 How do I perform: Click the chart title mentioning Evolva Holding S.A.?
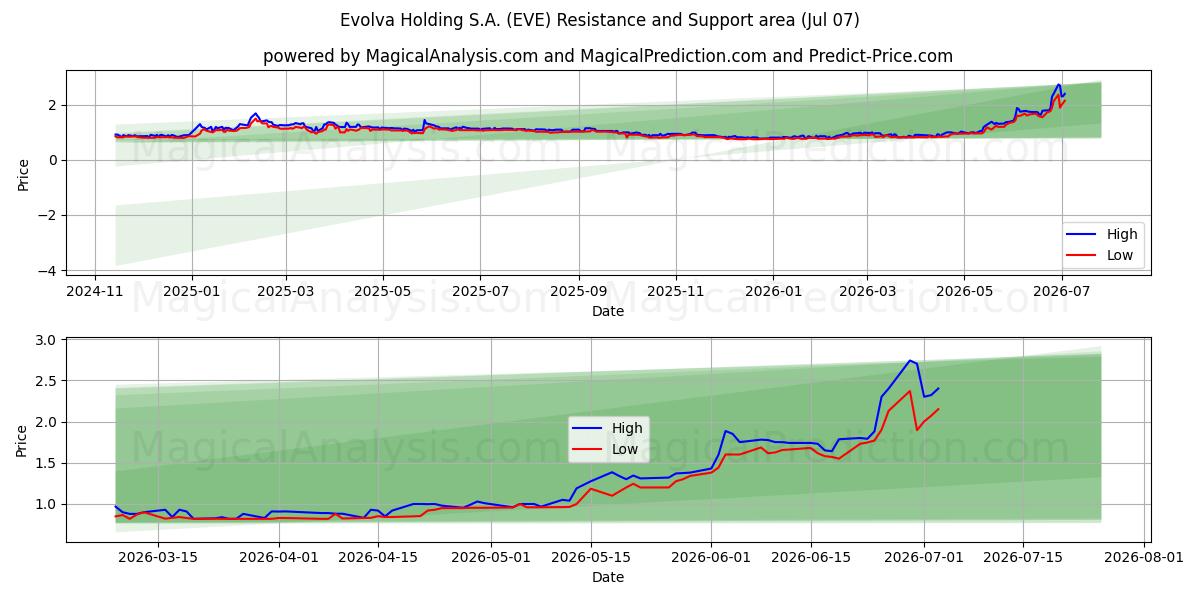pyautogui.click(x=600, y=20)
